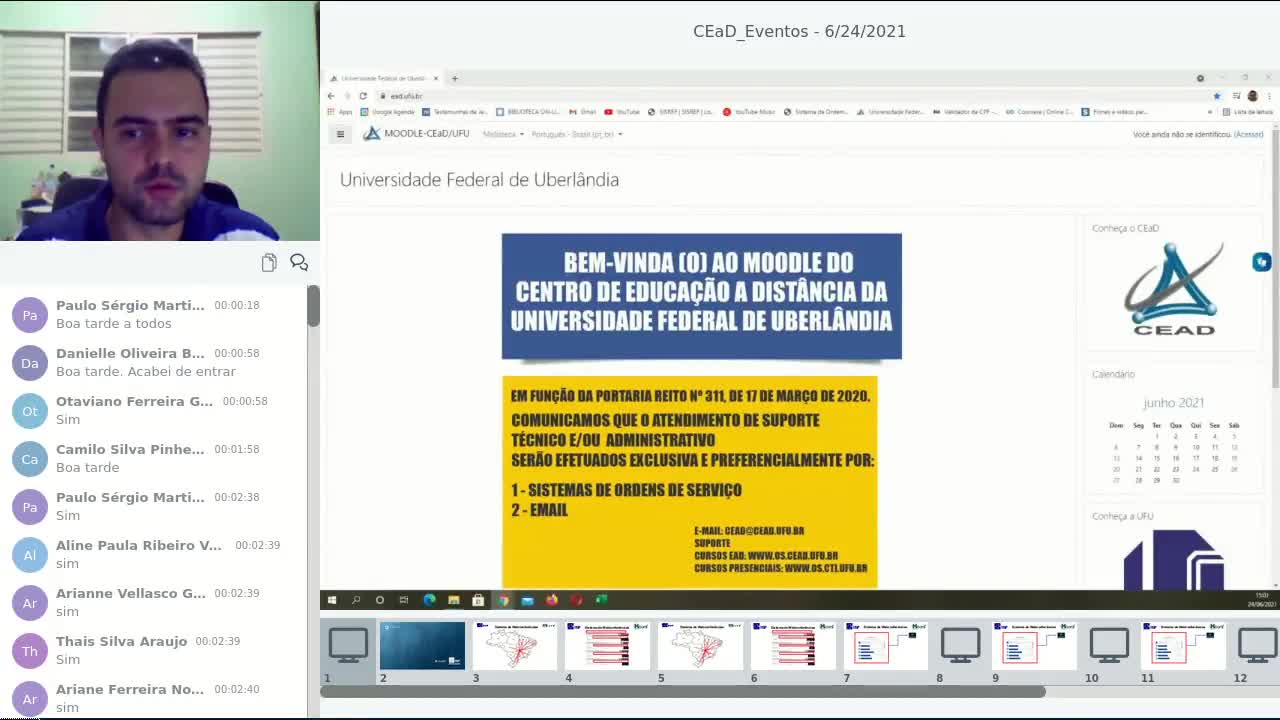Image resolution: width=1280 pixels, height=720 pixels.
Task: Jump to slide thumbnail 3 with Brazil map
Action: (x=515, y=646)
